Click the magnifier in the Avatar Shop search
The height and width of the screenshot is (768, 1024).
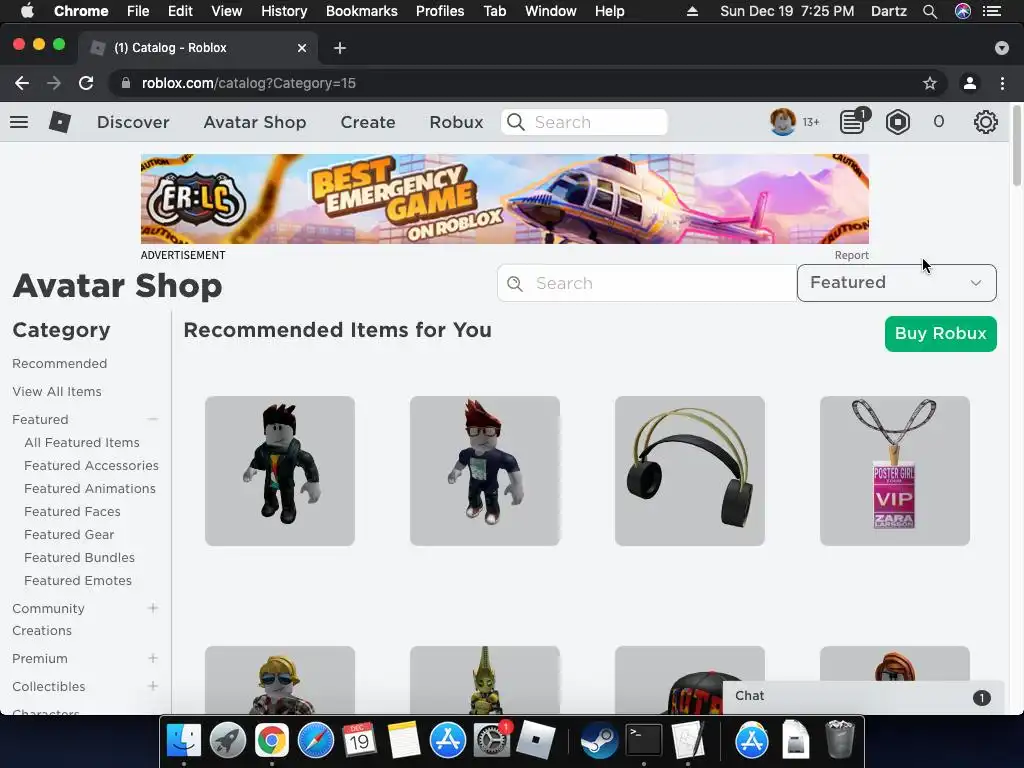515,283
